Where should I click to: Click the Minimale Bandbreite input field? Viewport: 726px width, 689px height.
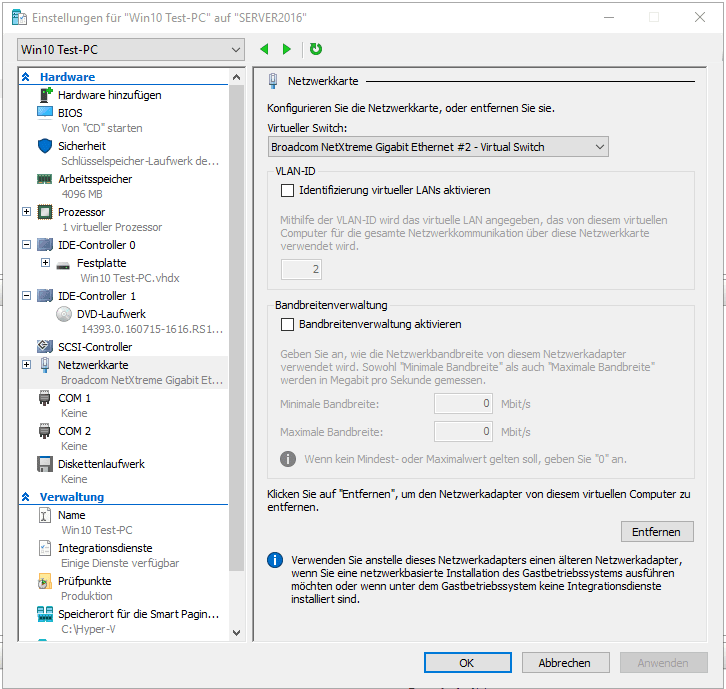pos(463,404)
